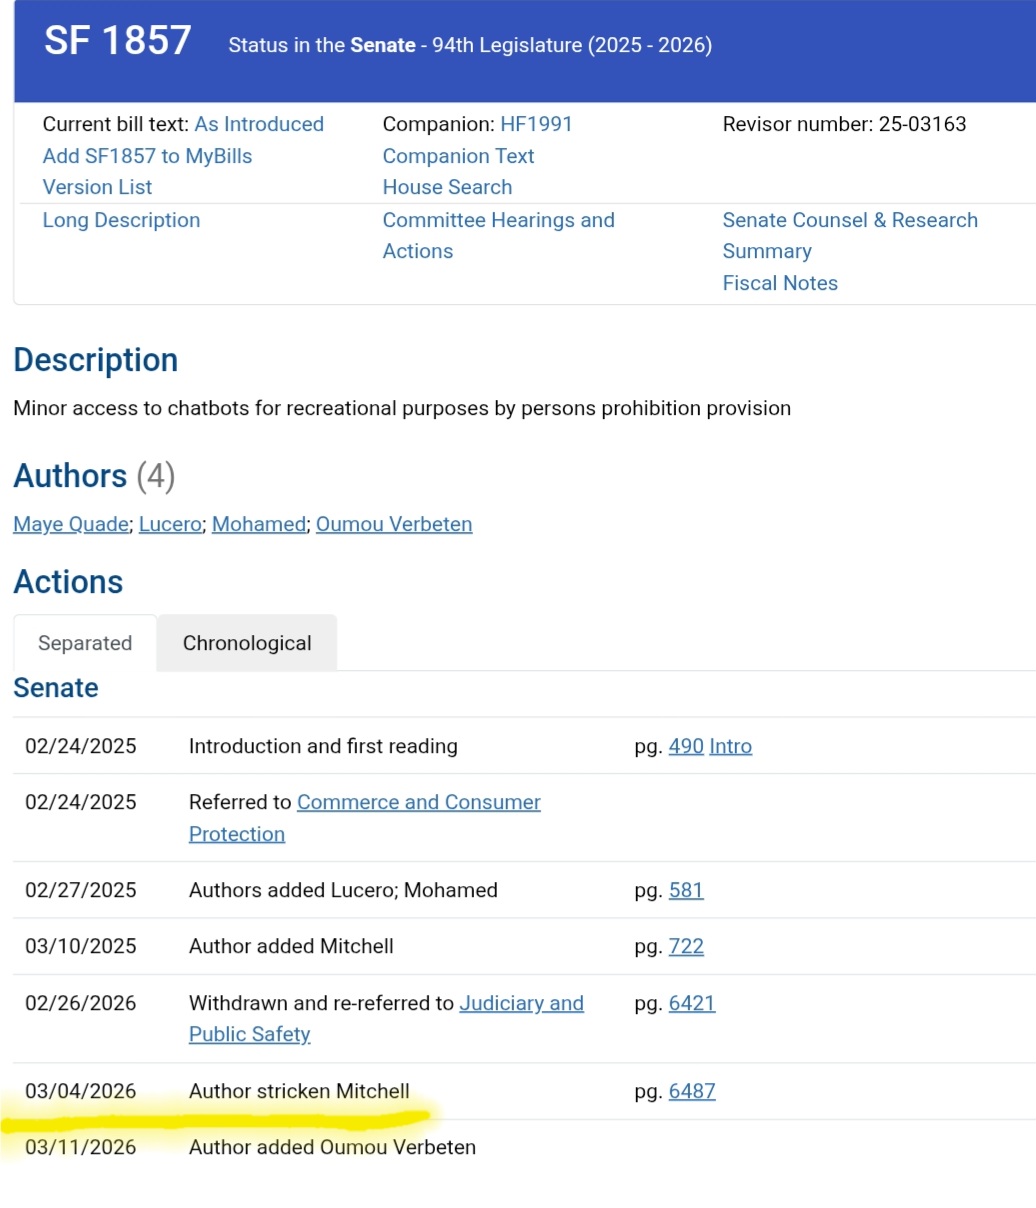
Task: Open author Maye Quade's page
Action: [71, 524]
